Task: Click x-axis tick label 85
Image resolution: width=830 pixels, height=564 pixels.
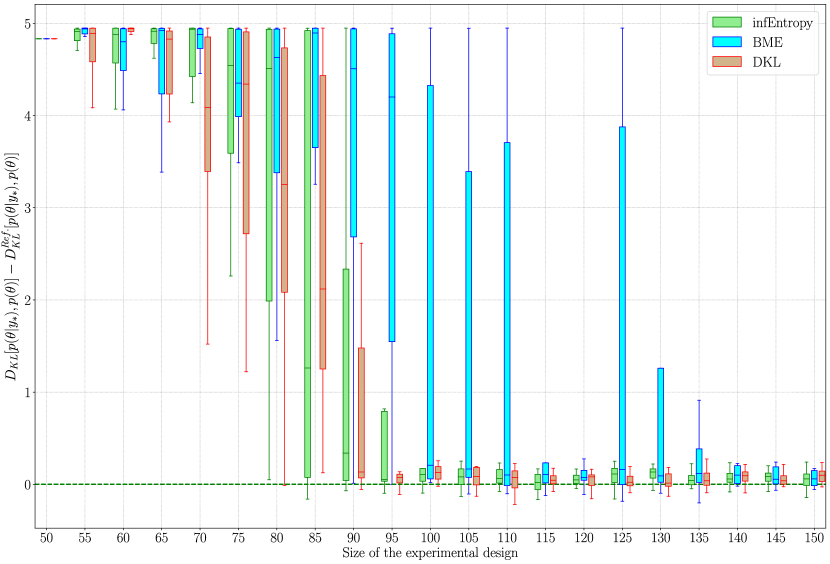Action: [x=315, y=538]
